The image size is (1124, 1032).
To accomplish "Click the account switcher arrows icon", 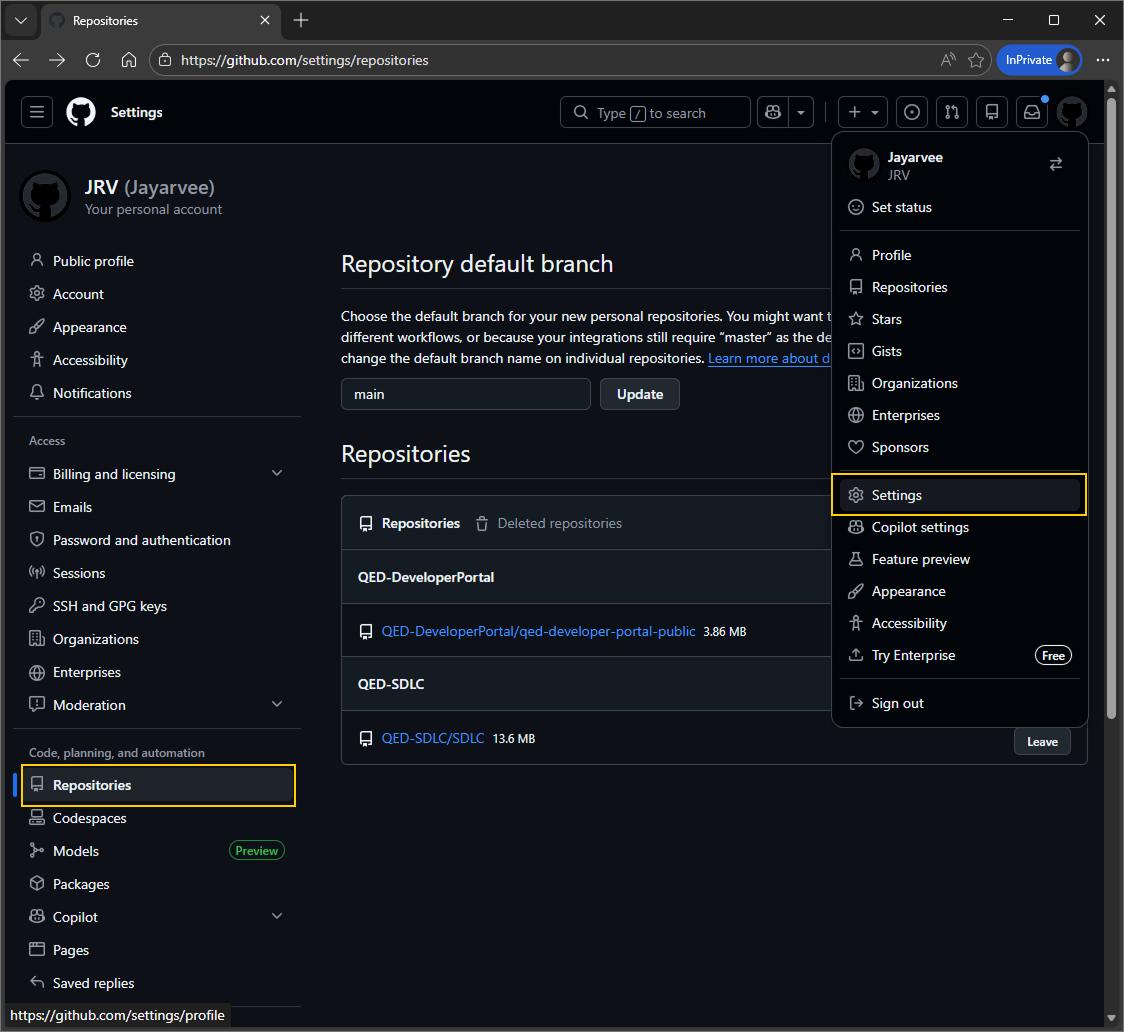I will click(x=1055, y=164).
